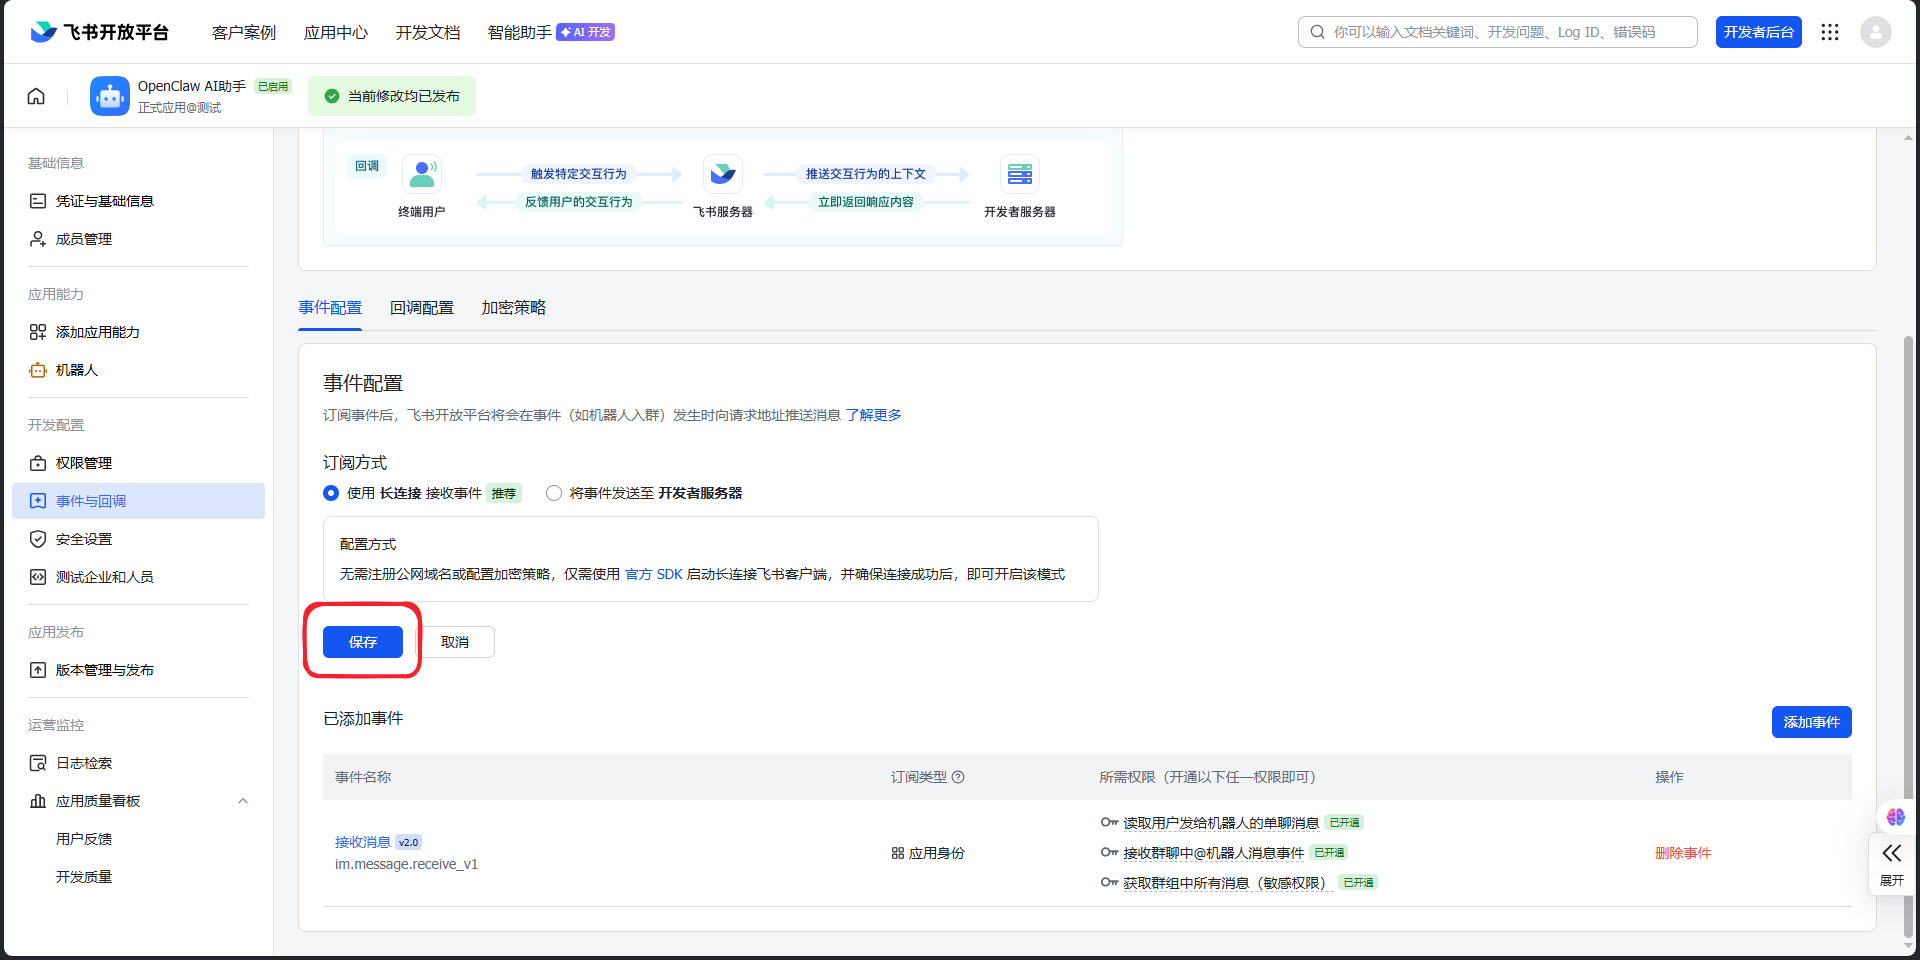Open 开发文档 in top navigation
Screen dimensions: 1920x960
428,33
